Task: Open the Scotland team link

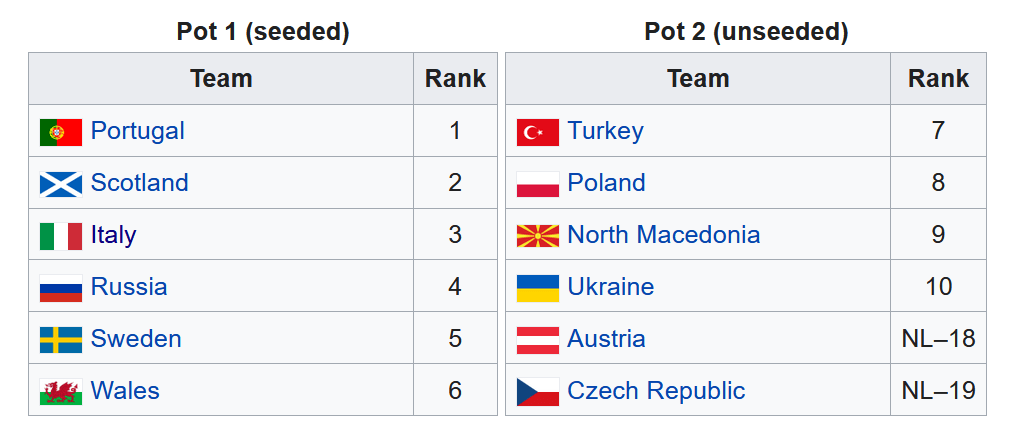Action: (139, 183)
